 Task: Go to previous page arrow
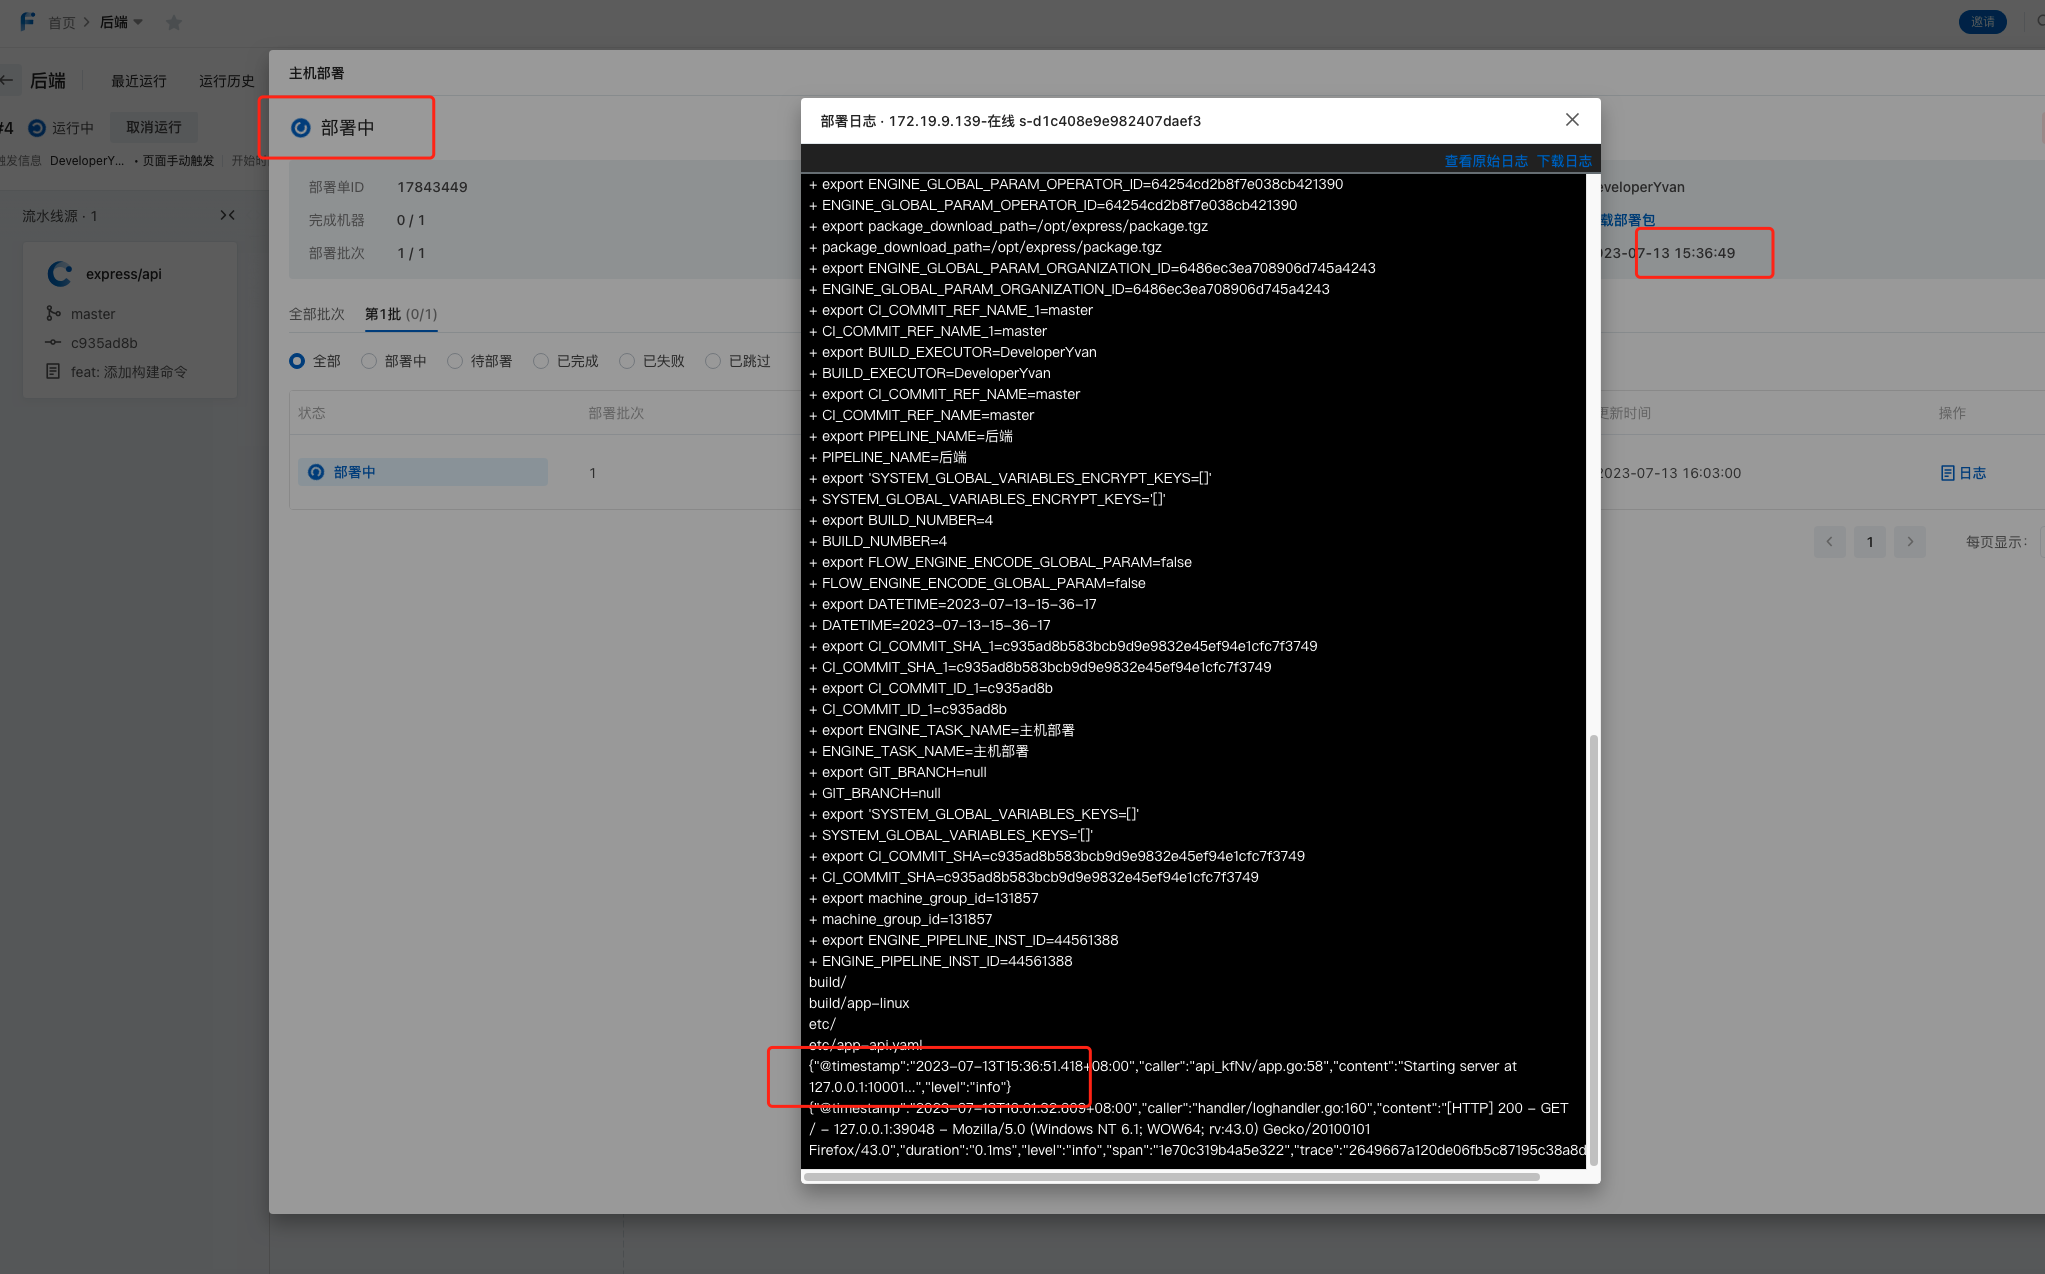(1829, 541)
